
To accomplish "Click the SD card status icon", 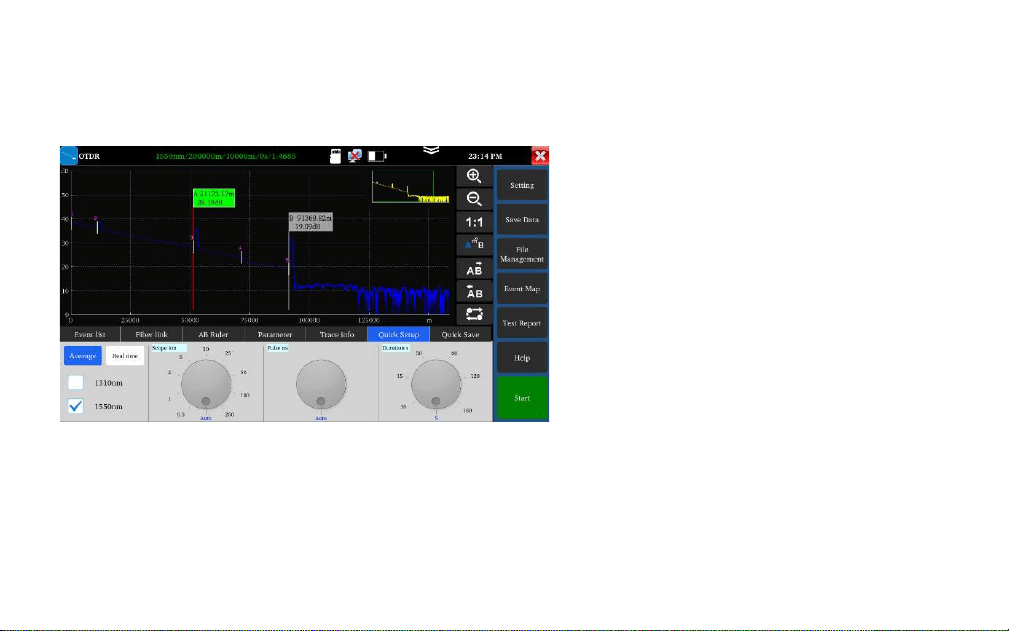I will tap(335, 156).
